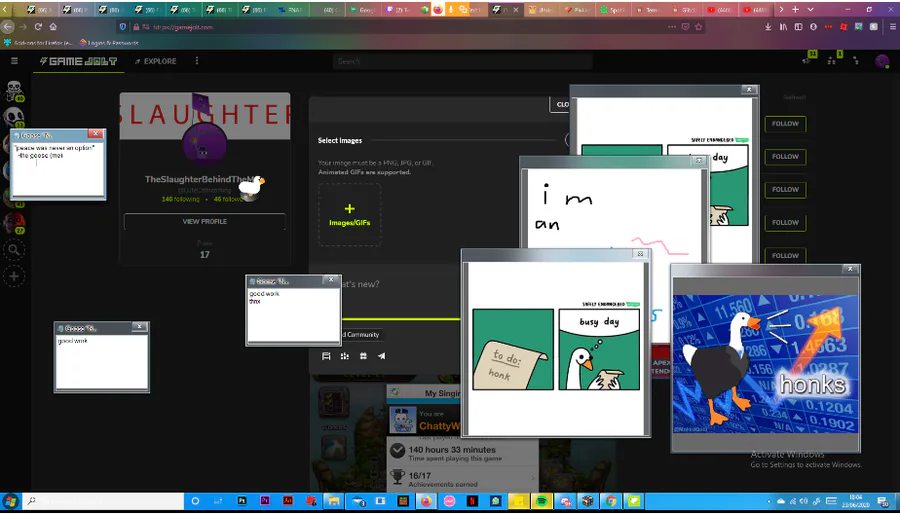
Task: Open friends icon with badge 1
Action: tap(832, 60)
